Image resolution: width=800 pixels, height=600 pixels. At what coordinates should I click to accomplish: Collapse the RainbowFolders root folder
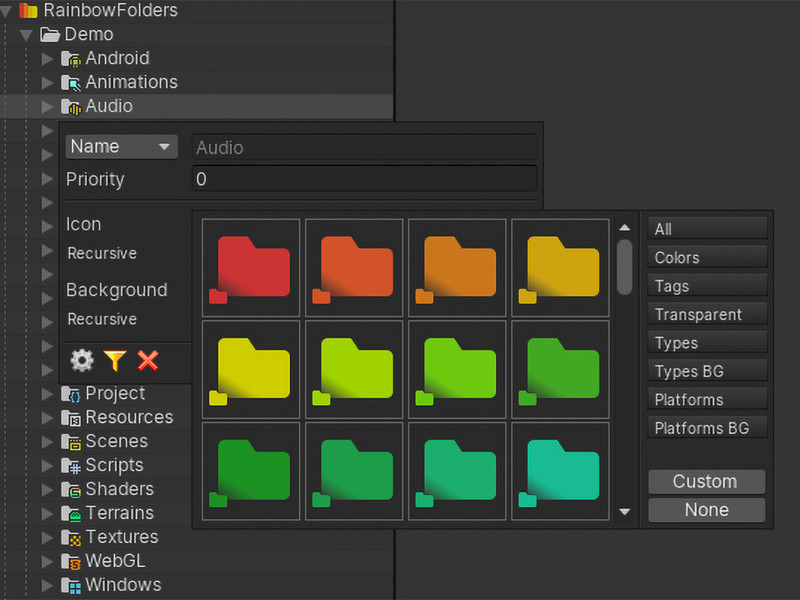click(x=6, y=11)
